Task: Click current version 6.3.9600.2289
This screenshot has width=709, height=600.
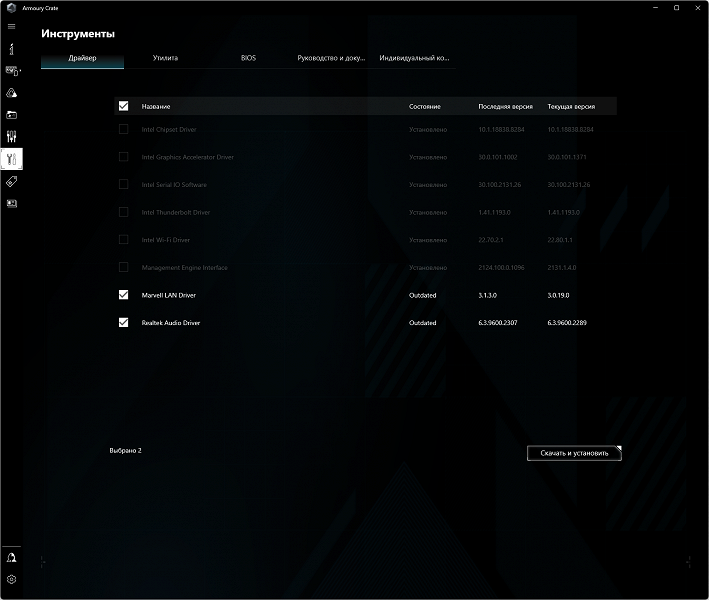Action: click(567, 323)
